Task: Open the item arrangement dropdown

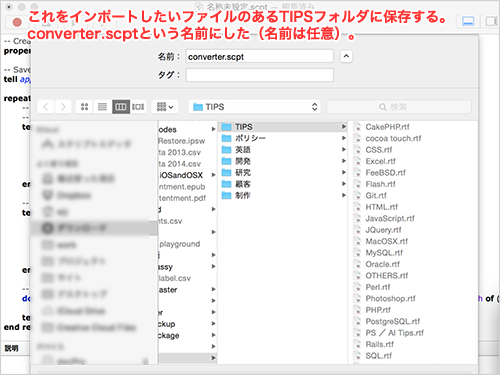Action: pyautogui.click(x=165, y=107)
